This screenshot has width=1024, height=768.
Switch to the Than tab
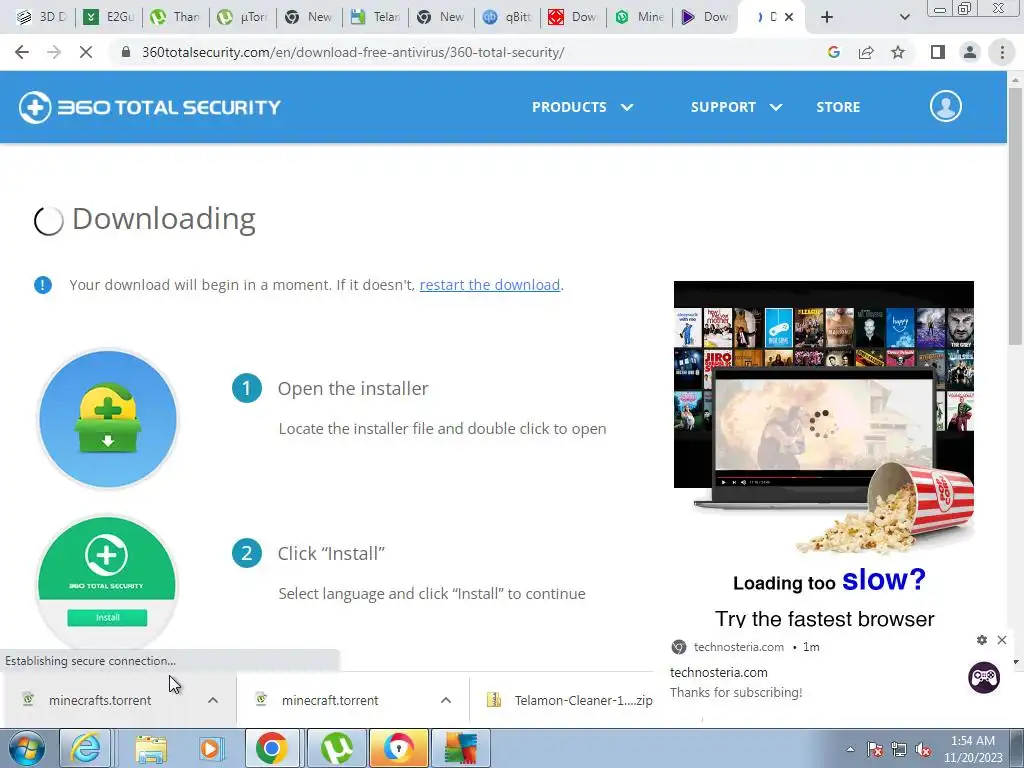[176, 18]
